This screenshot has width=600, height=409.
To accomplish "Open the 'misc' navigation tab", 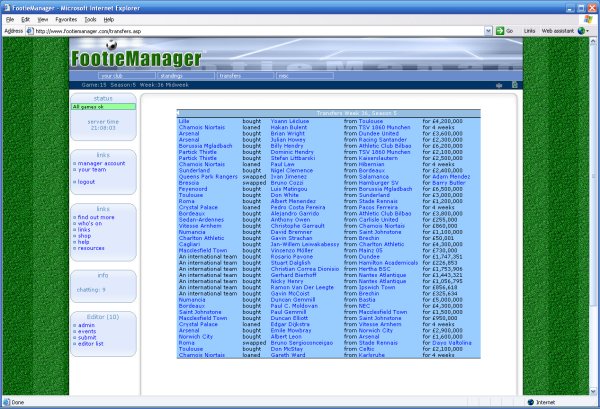I will tap(305, 76).
